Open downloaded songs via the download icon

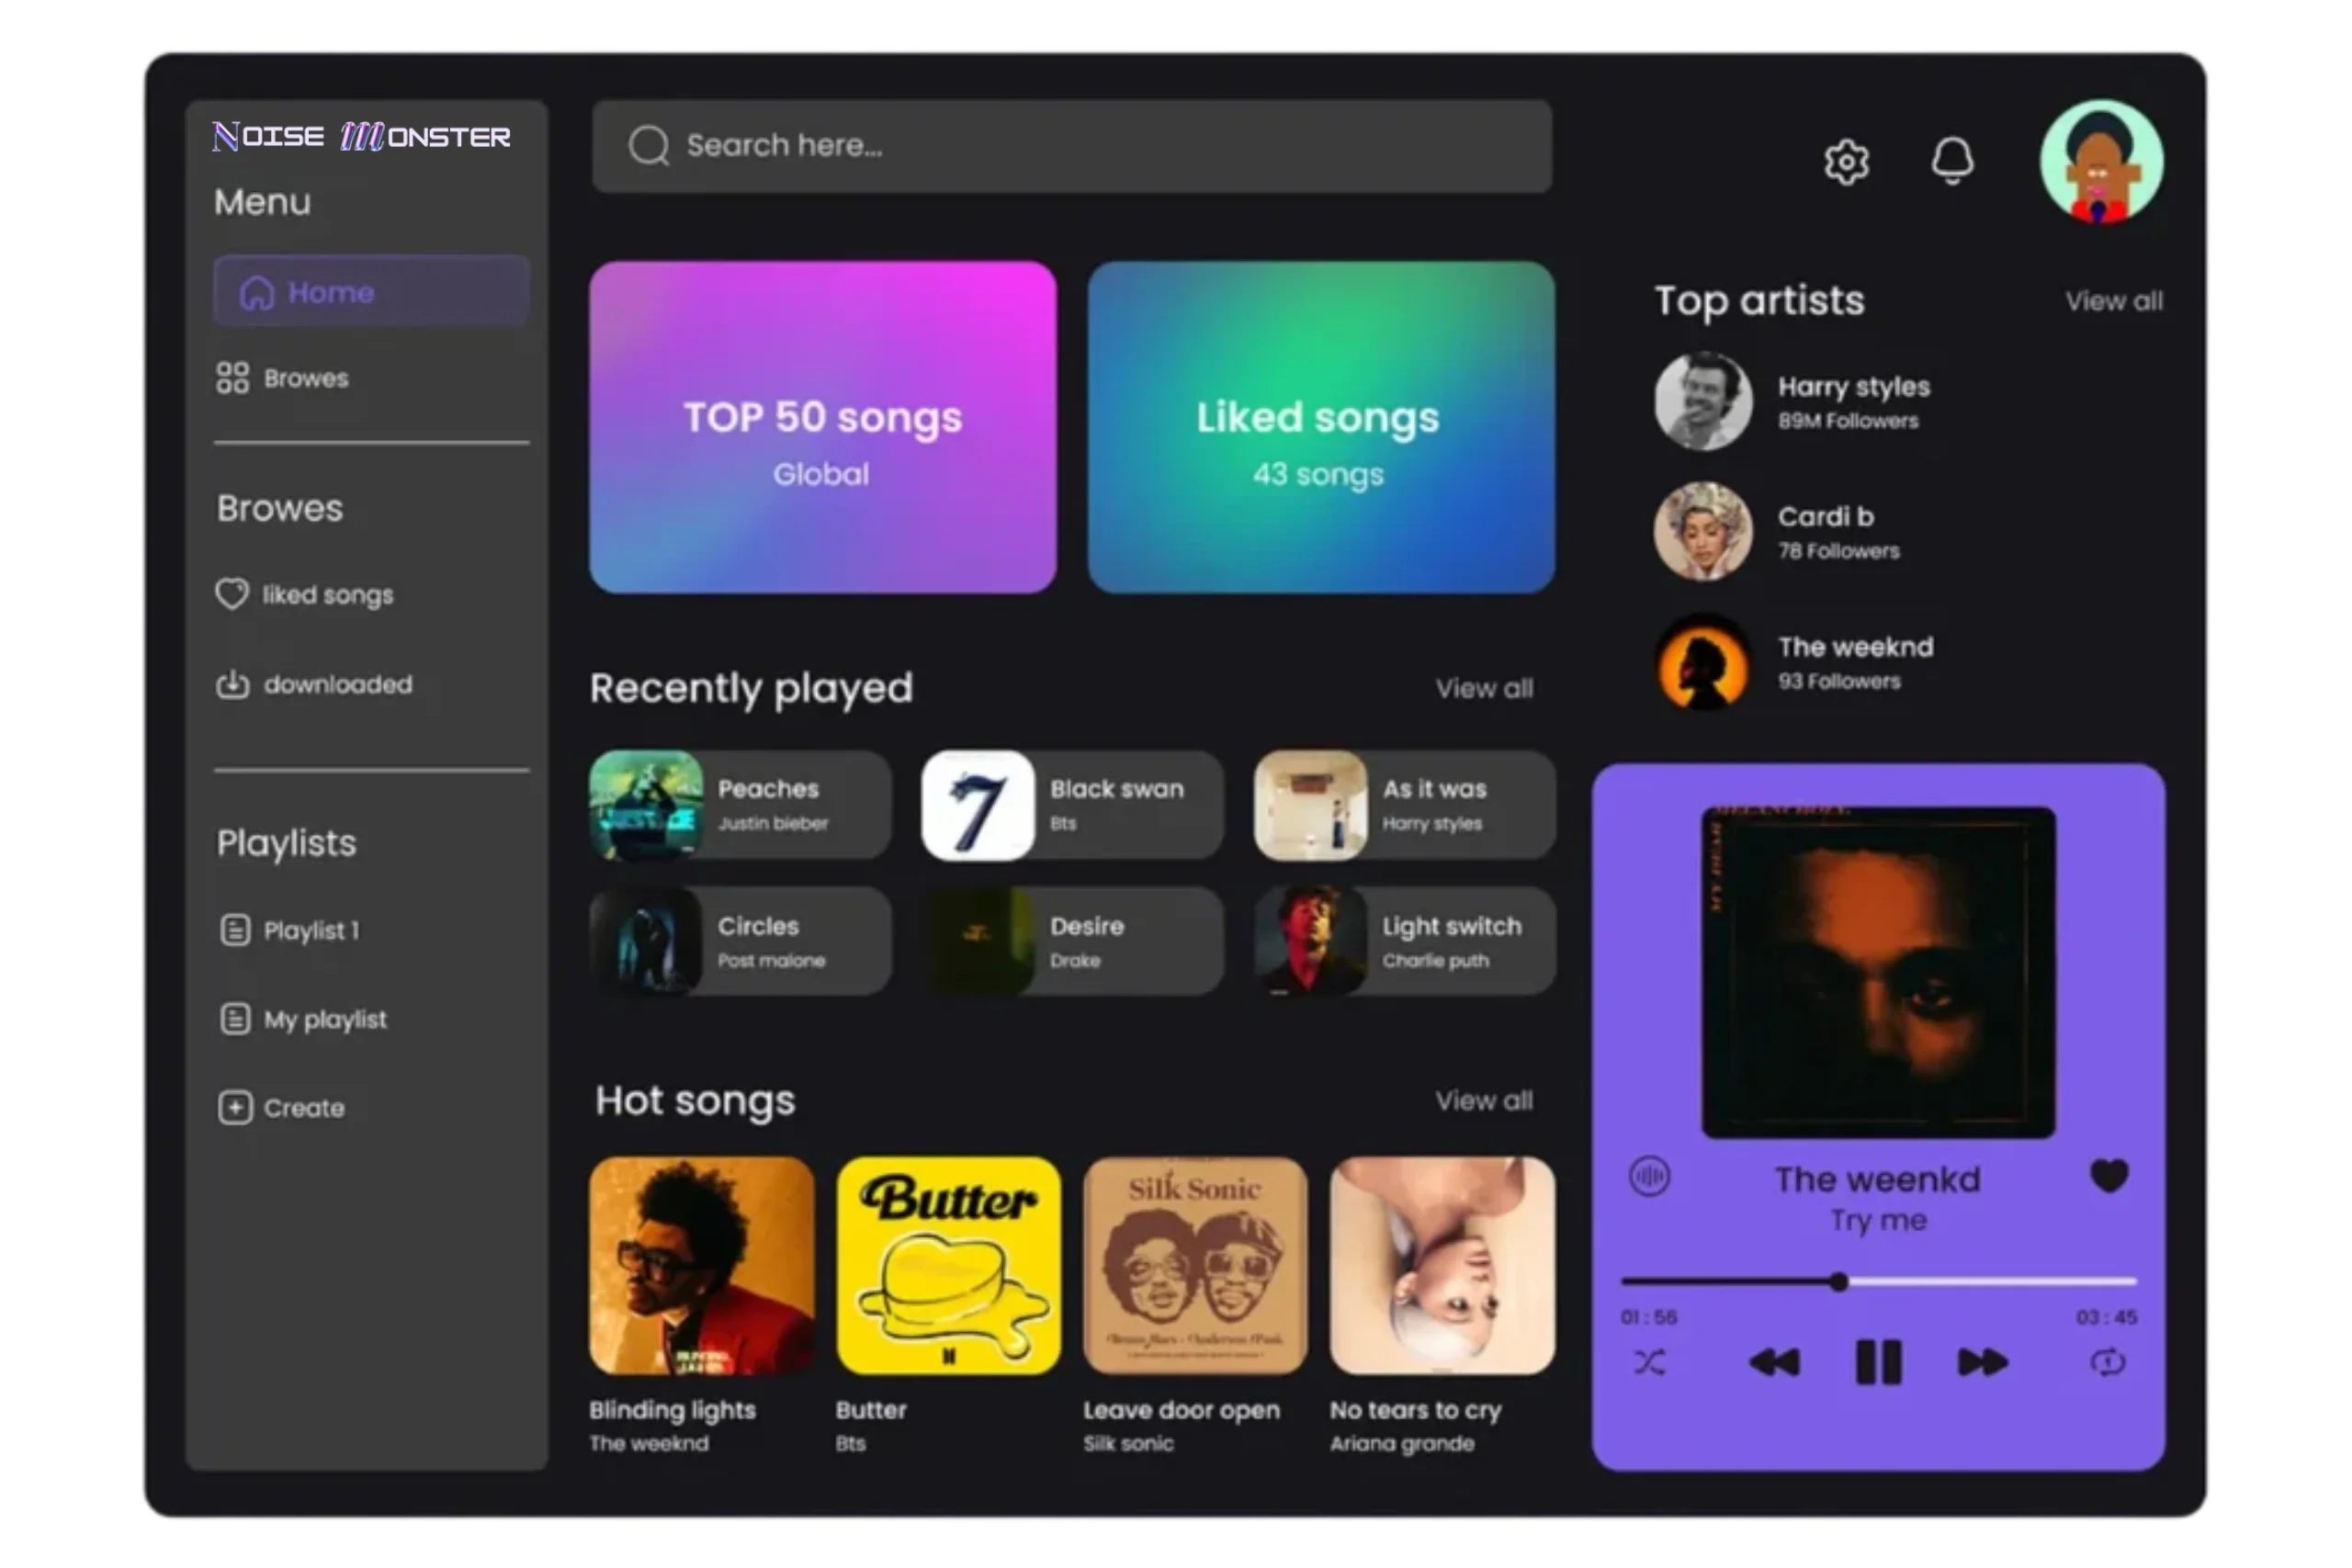(x=232, y=684)
